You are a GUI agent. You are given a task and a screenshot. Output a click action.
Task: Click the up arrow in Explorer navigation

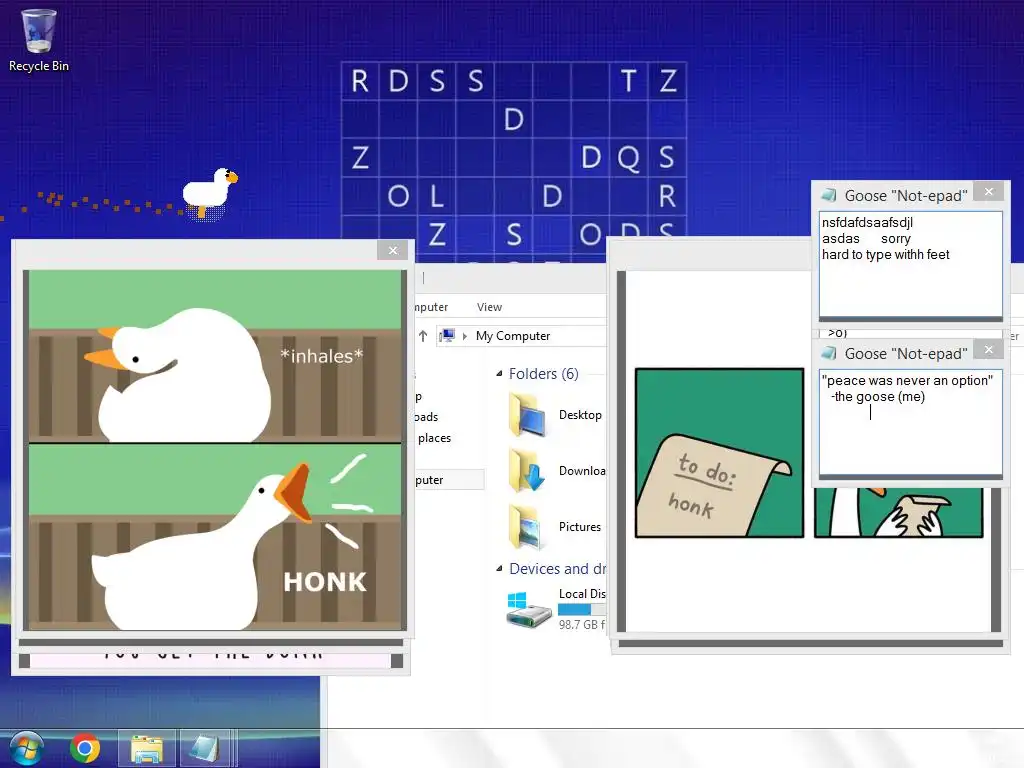click(423, 336)
